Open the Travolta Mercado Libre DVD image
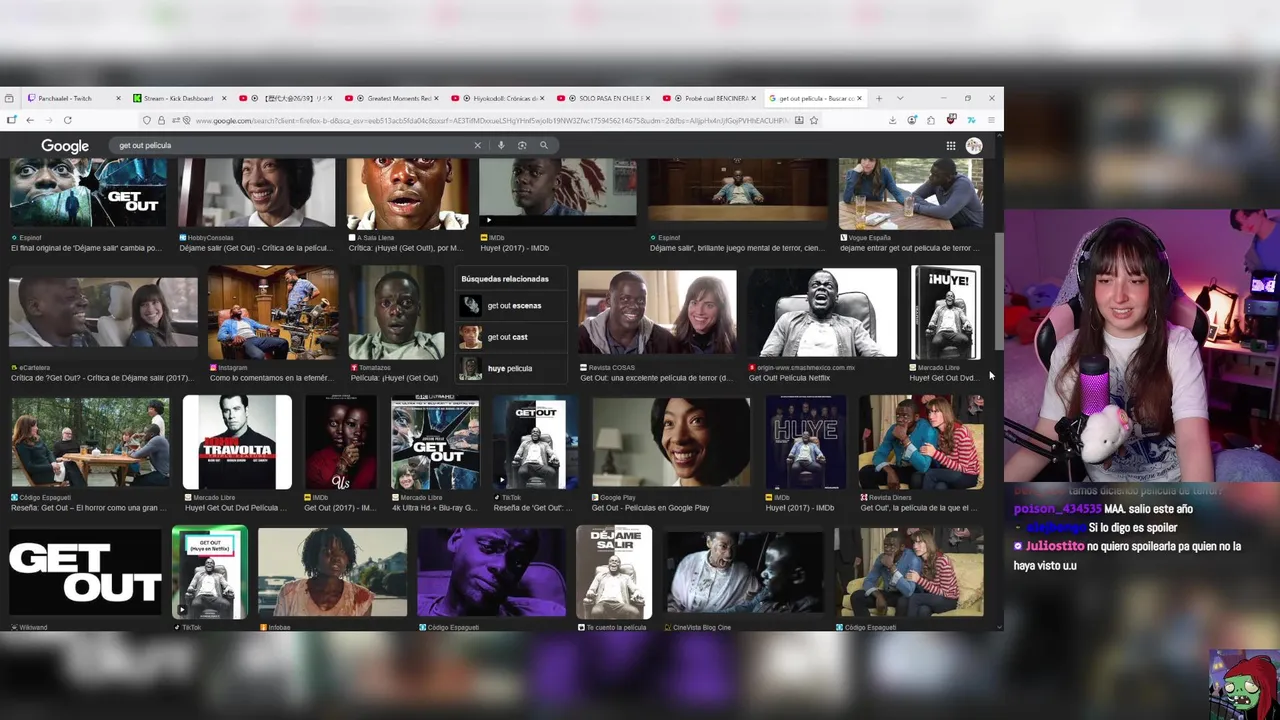Image resolution: width=1280 pixels, height=720 pixels. click(237, 442)
